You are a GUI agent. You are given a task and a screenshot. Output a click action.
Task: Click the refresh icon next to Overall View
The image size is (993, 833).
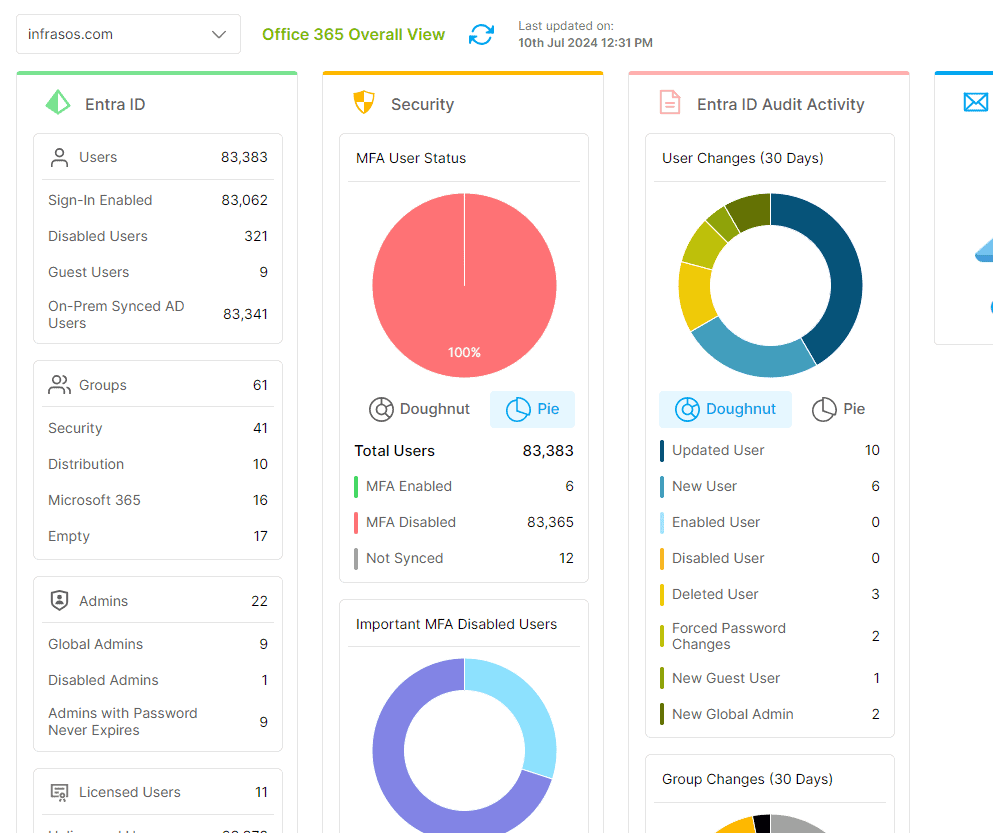coord(481,34)
